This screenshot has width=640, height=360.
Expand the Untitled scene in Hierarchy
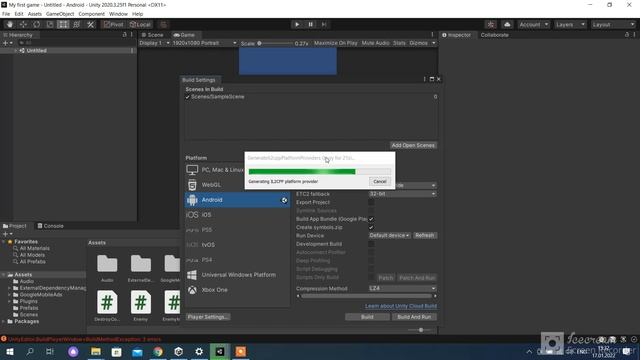pos(16,51)
